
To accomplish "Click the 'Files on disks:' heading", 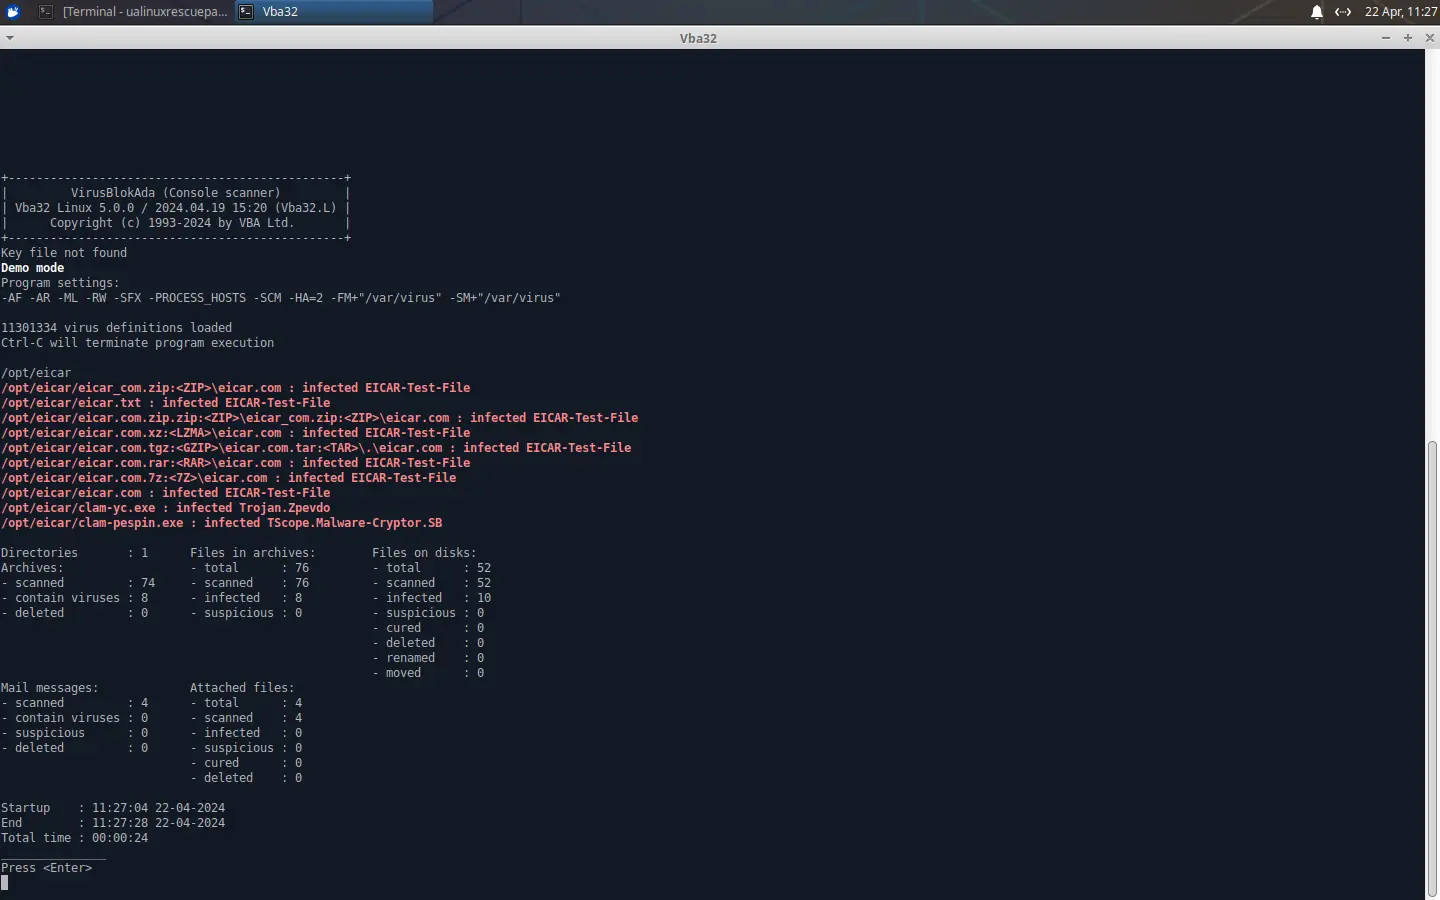I will 425,553.
